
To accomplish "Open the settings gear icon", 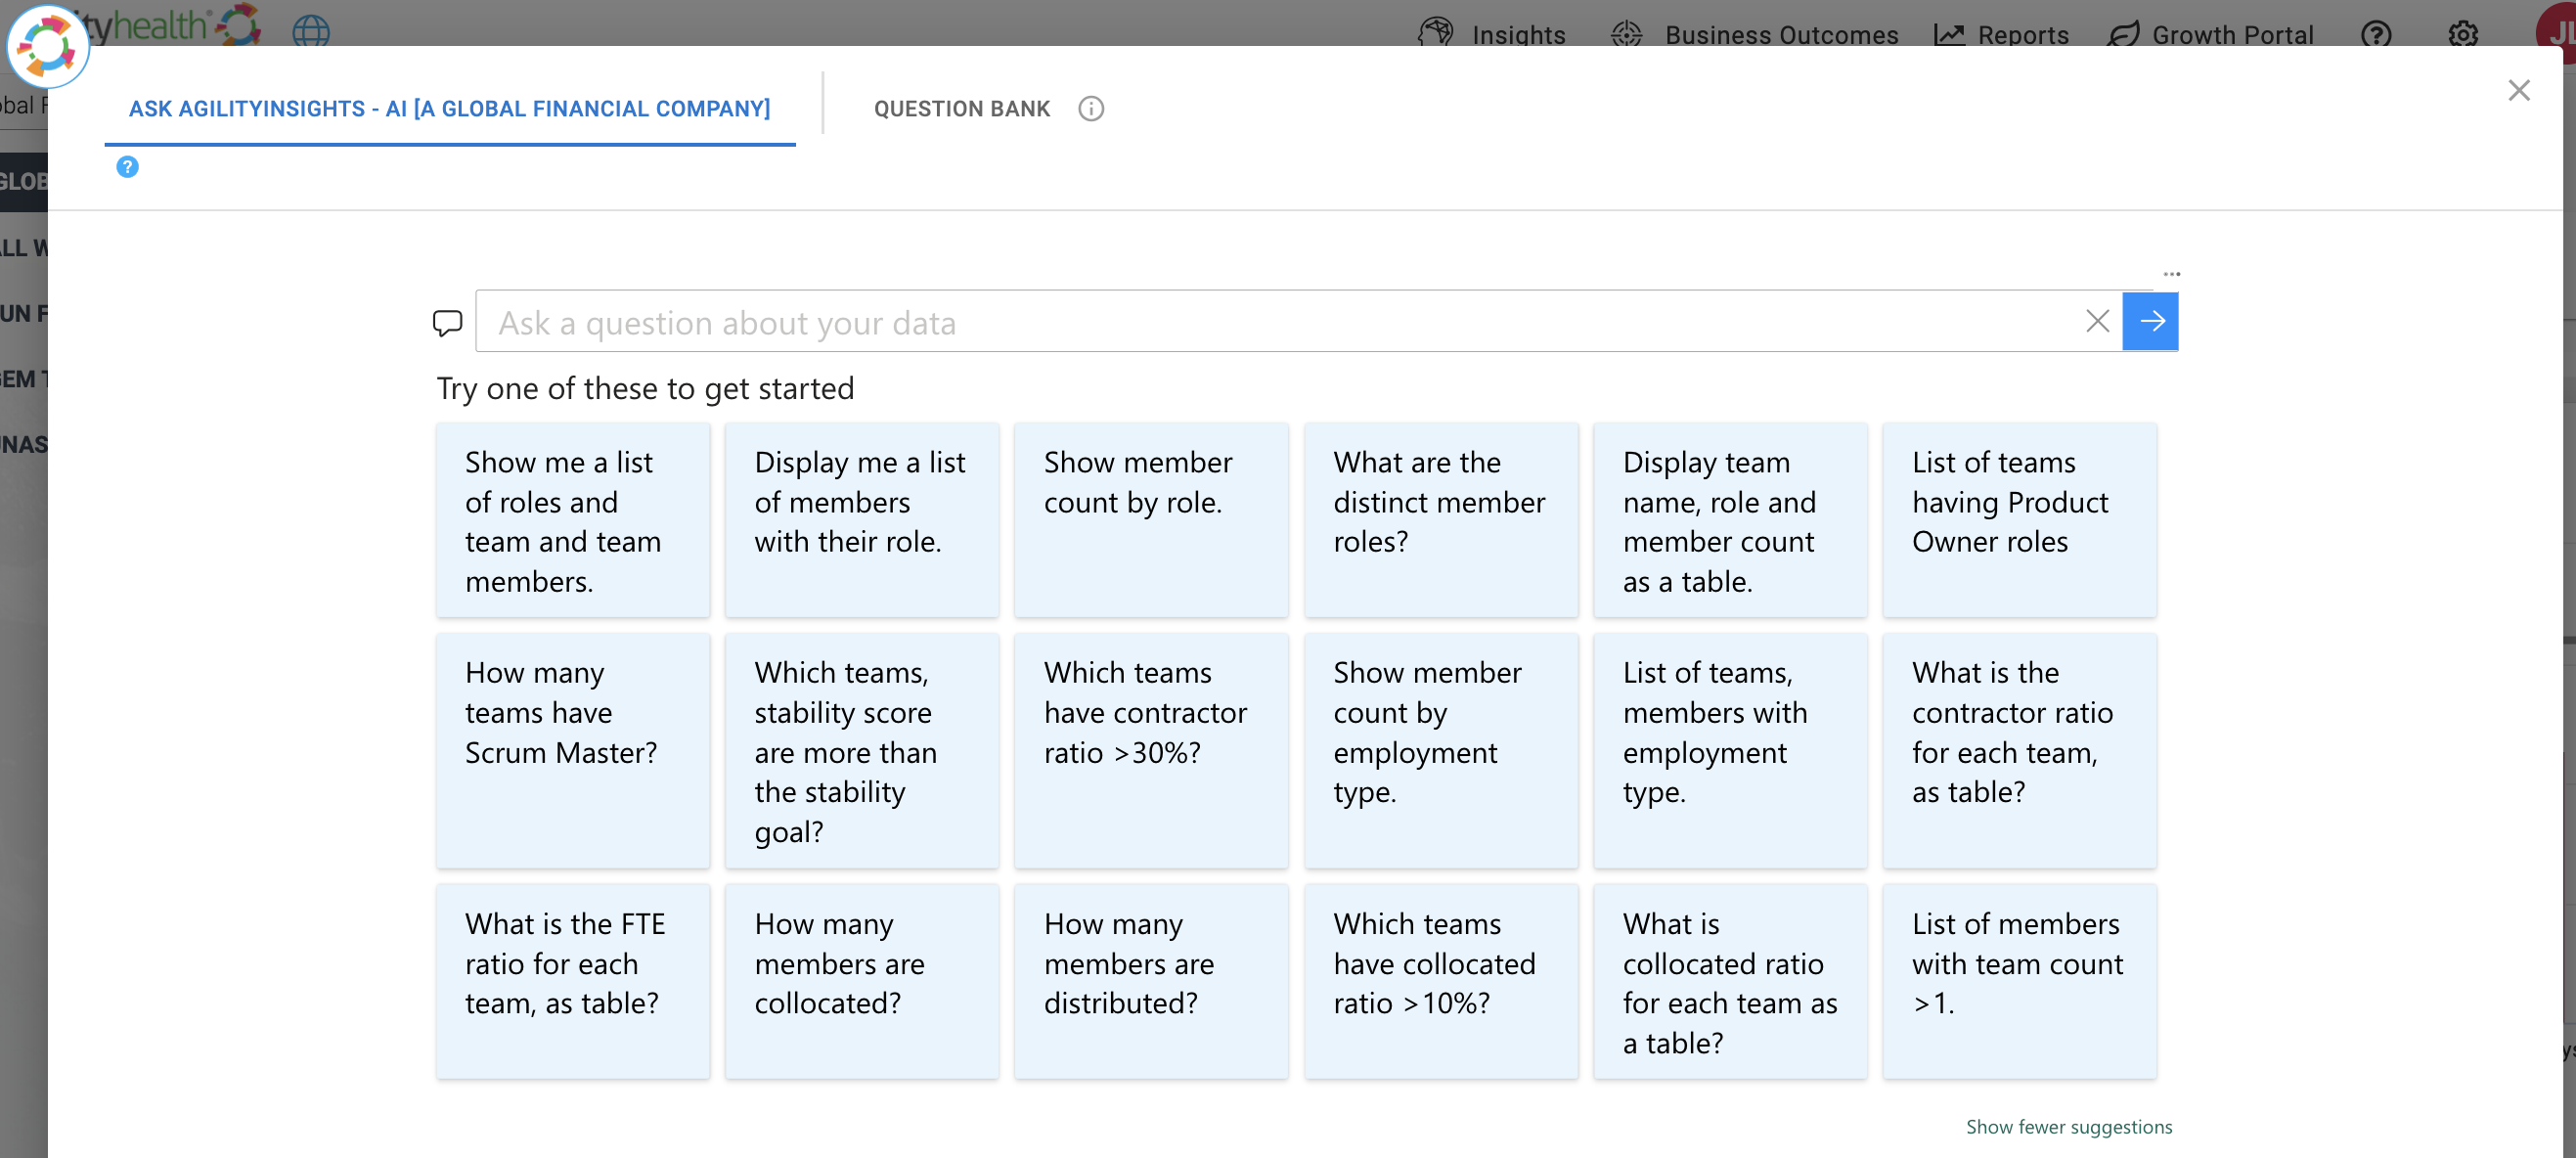I will [x=2463, y=34].
